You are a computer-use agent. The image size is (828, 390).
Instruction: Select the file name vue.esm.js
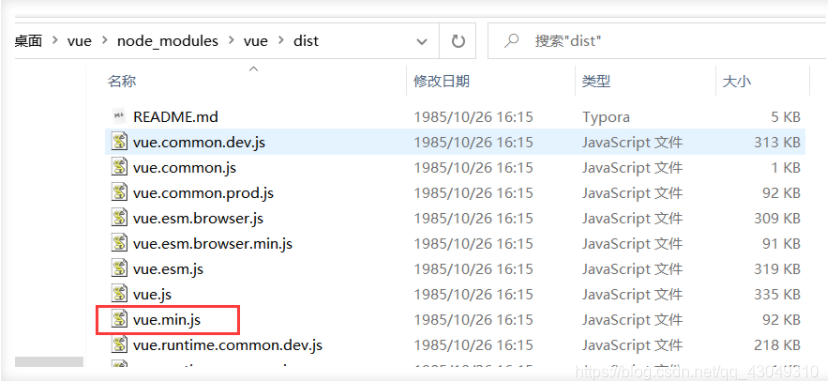tap(168, 269)
